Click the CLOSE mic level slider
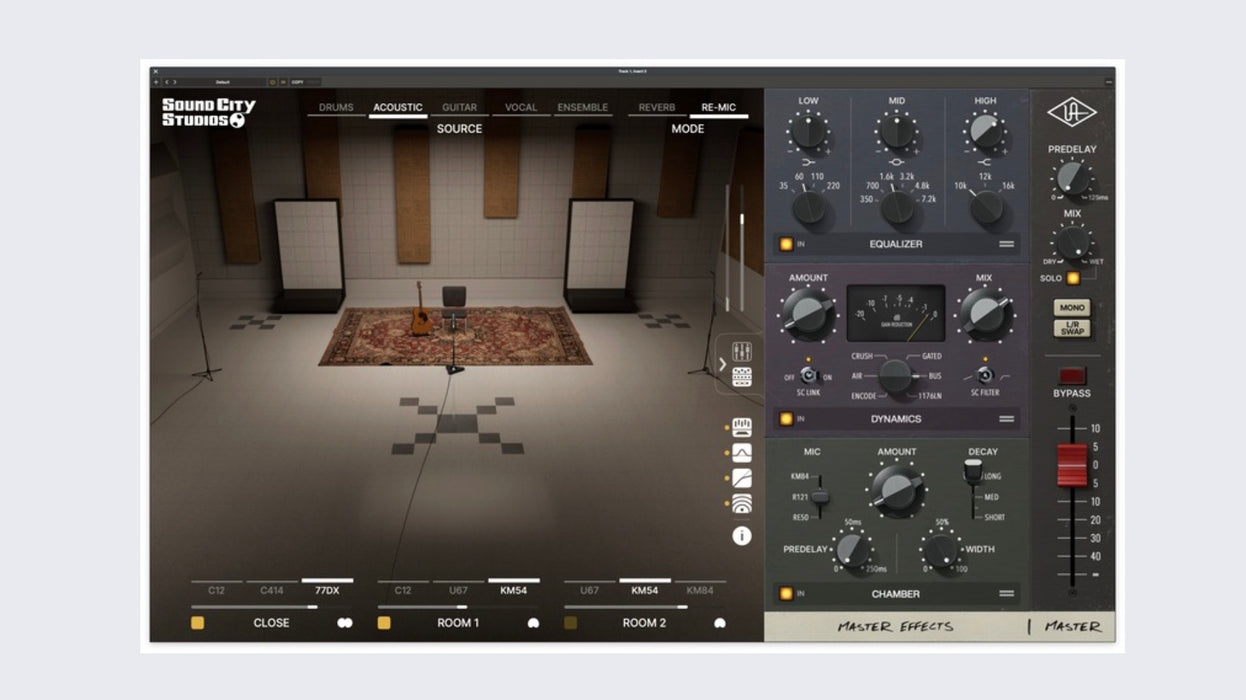This screenshot has height=700, width=1246. [271, 607]
